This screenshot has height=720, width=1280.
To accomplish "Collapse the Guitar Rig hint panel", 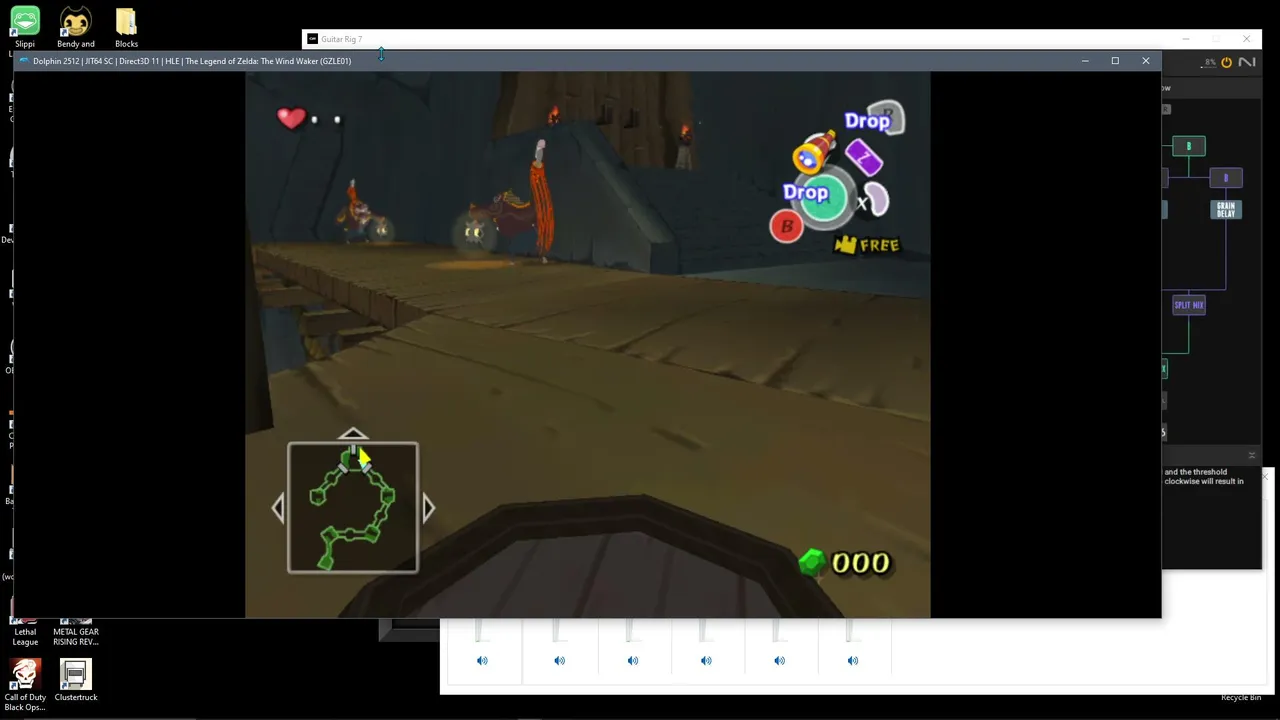I will pos(1251,456).
